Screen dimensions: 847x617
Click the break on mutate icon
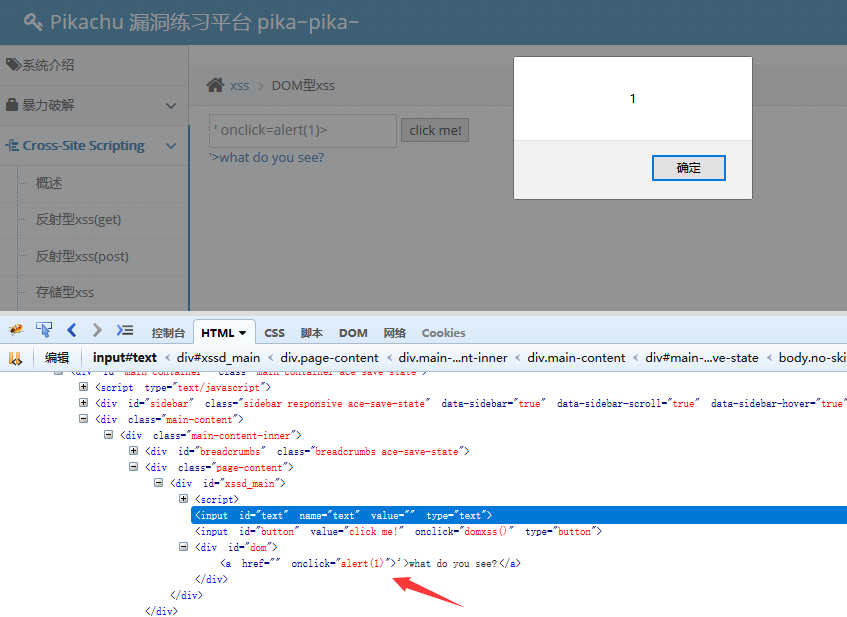pos(15,358)
